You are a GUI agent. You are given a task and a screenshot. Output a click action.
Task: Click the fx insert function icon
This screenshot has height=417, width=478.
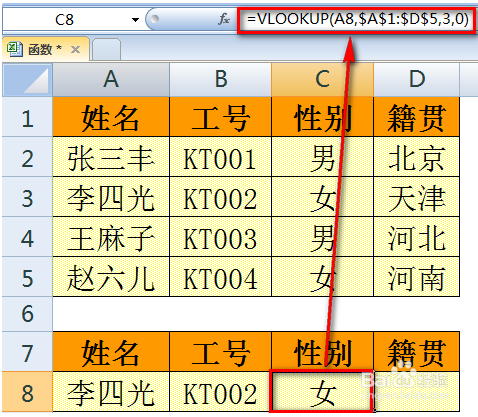224,20
